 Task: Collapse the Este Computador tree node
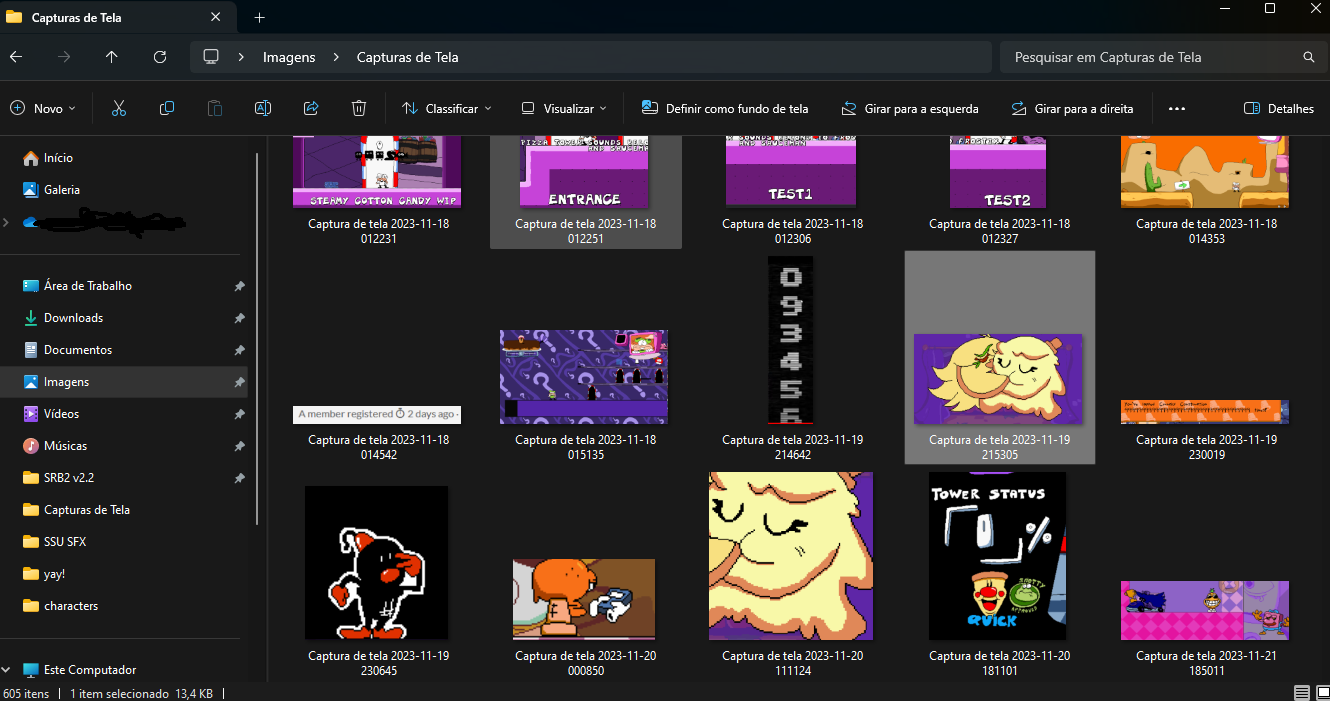coord(6,670)
